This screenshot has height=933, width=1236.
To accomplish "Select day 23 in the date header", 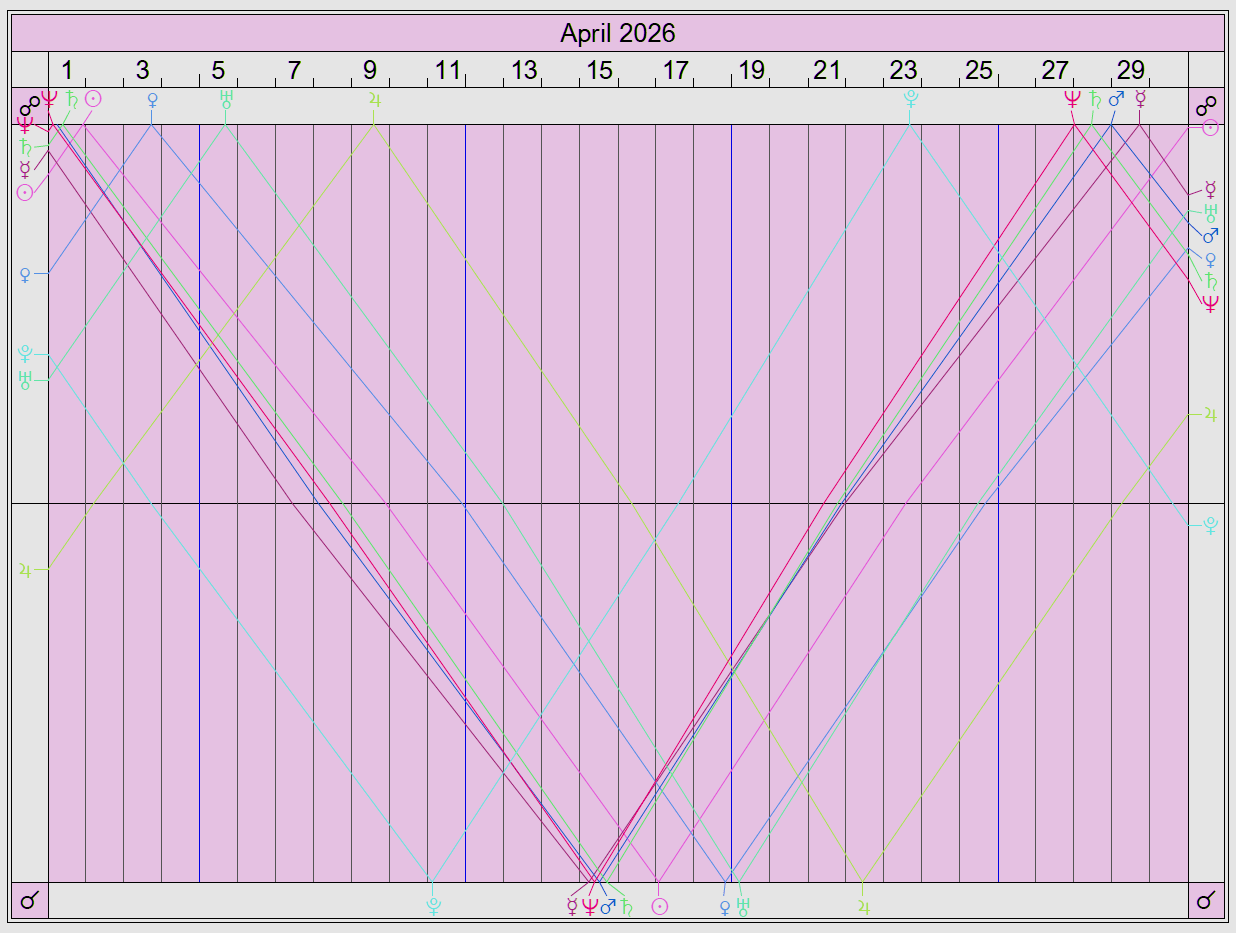I will (902, 70).
